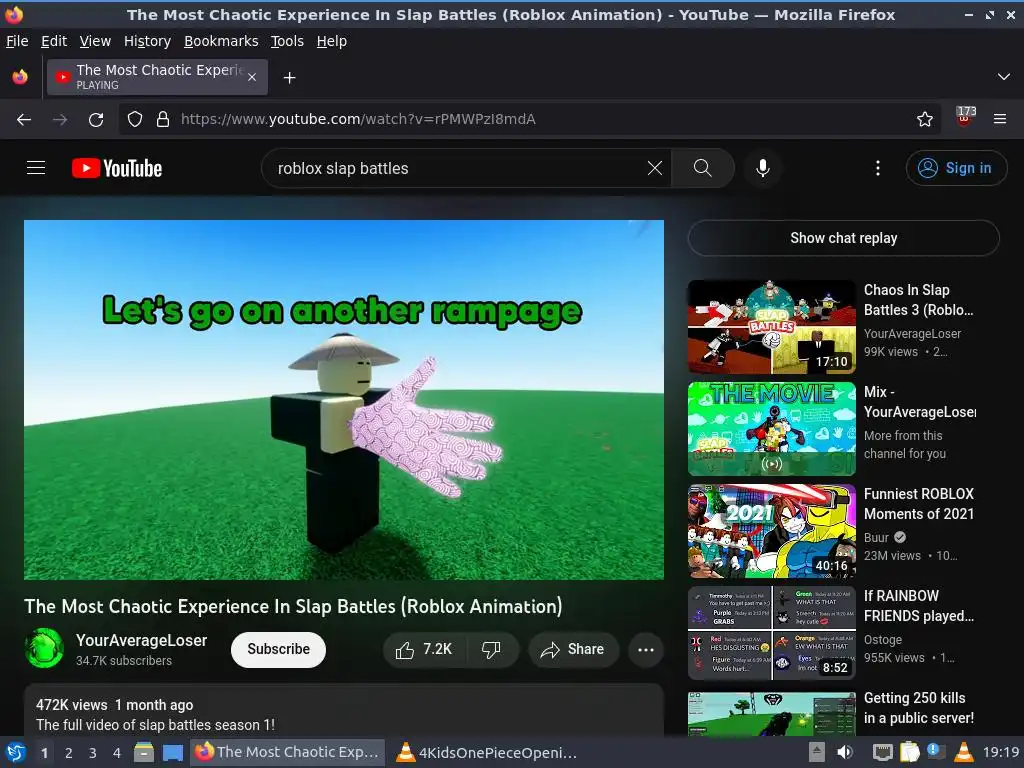This screenshot has width=1024, height=768.
Task: Click the Ostoge channel name
Action: click(883, 639)
